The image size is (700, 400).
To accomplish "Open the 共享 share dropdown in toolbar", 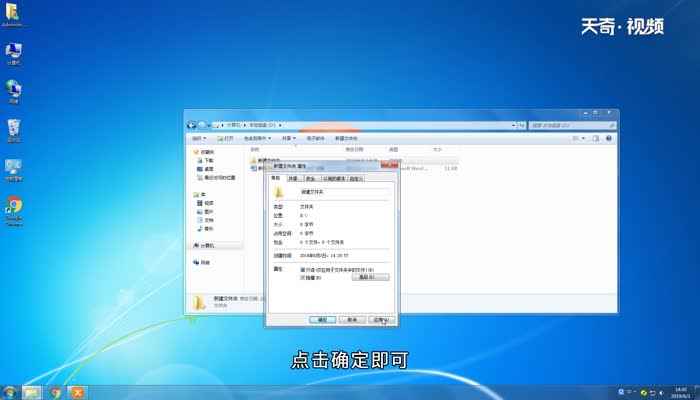I will tap(288, 139).
